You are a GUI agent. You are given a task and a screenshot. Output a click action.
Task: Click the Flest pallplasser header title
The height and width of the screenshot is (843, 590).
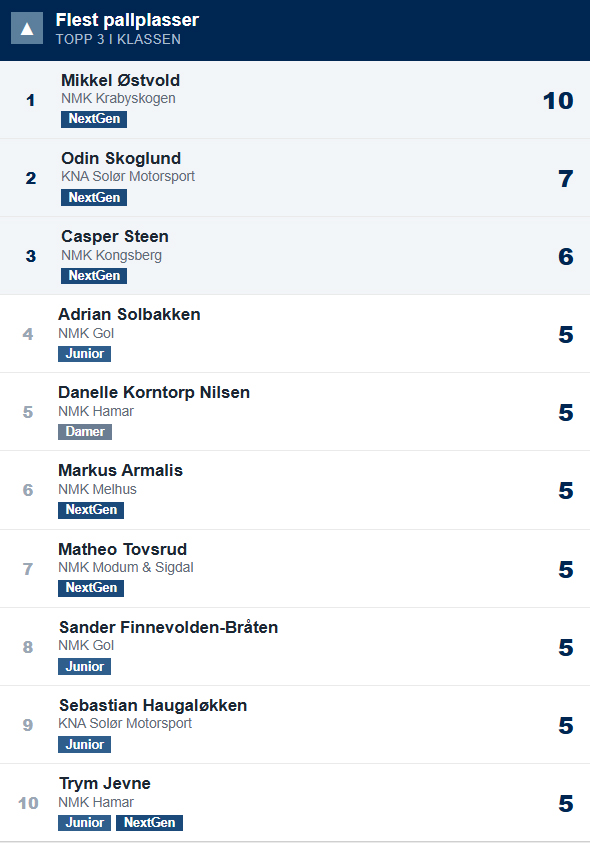pyautogui.click(x=127, y=20)
